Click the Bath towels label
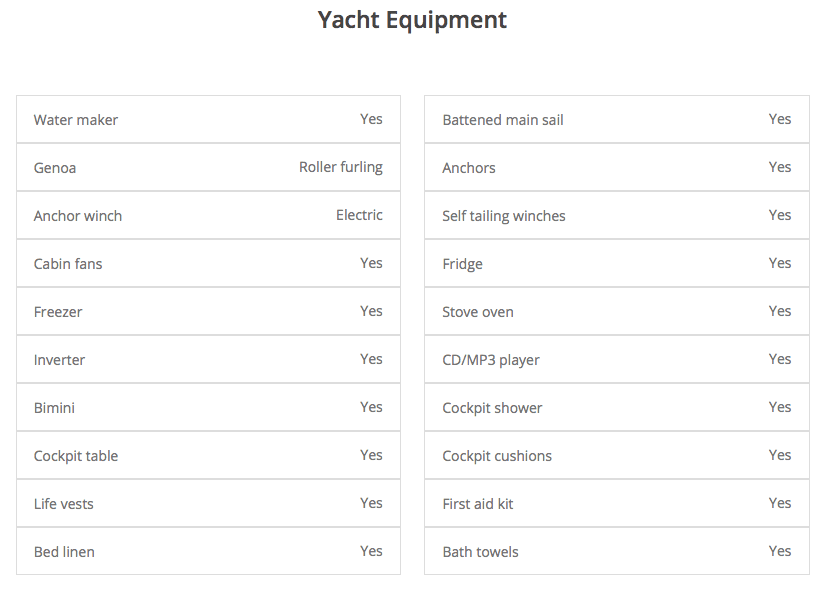Viewport: 826px width, 598px height. pos(481,552)
